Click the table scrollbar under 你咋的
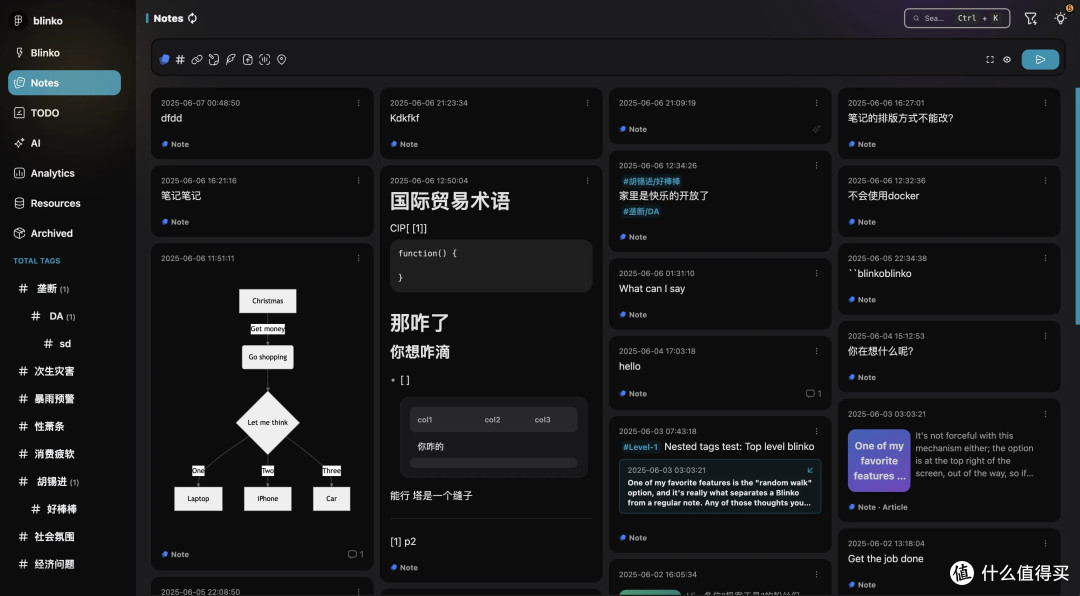Screen dimensions: 1080x596 494,463
